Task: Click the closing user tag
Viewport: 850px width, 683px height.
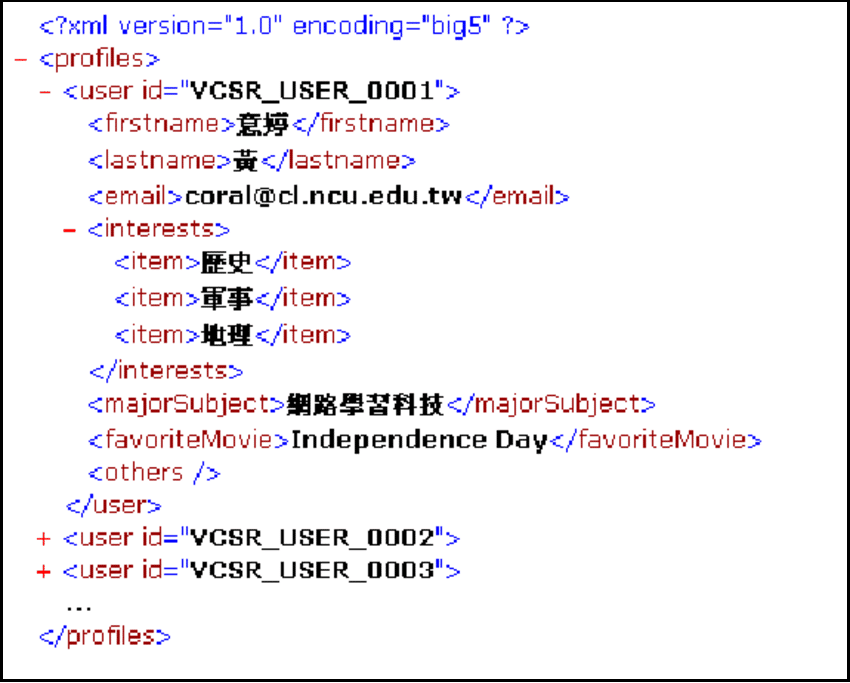Action: (114, 506)
